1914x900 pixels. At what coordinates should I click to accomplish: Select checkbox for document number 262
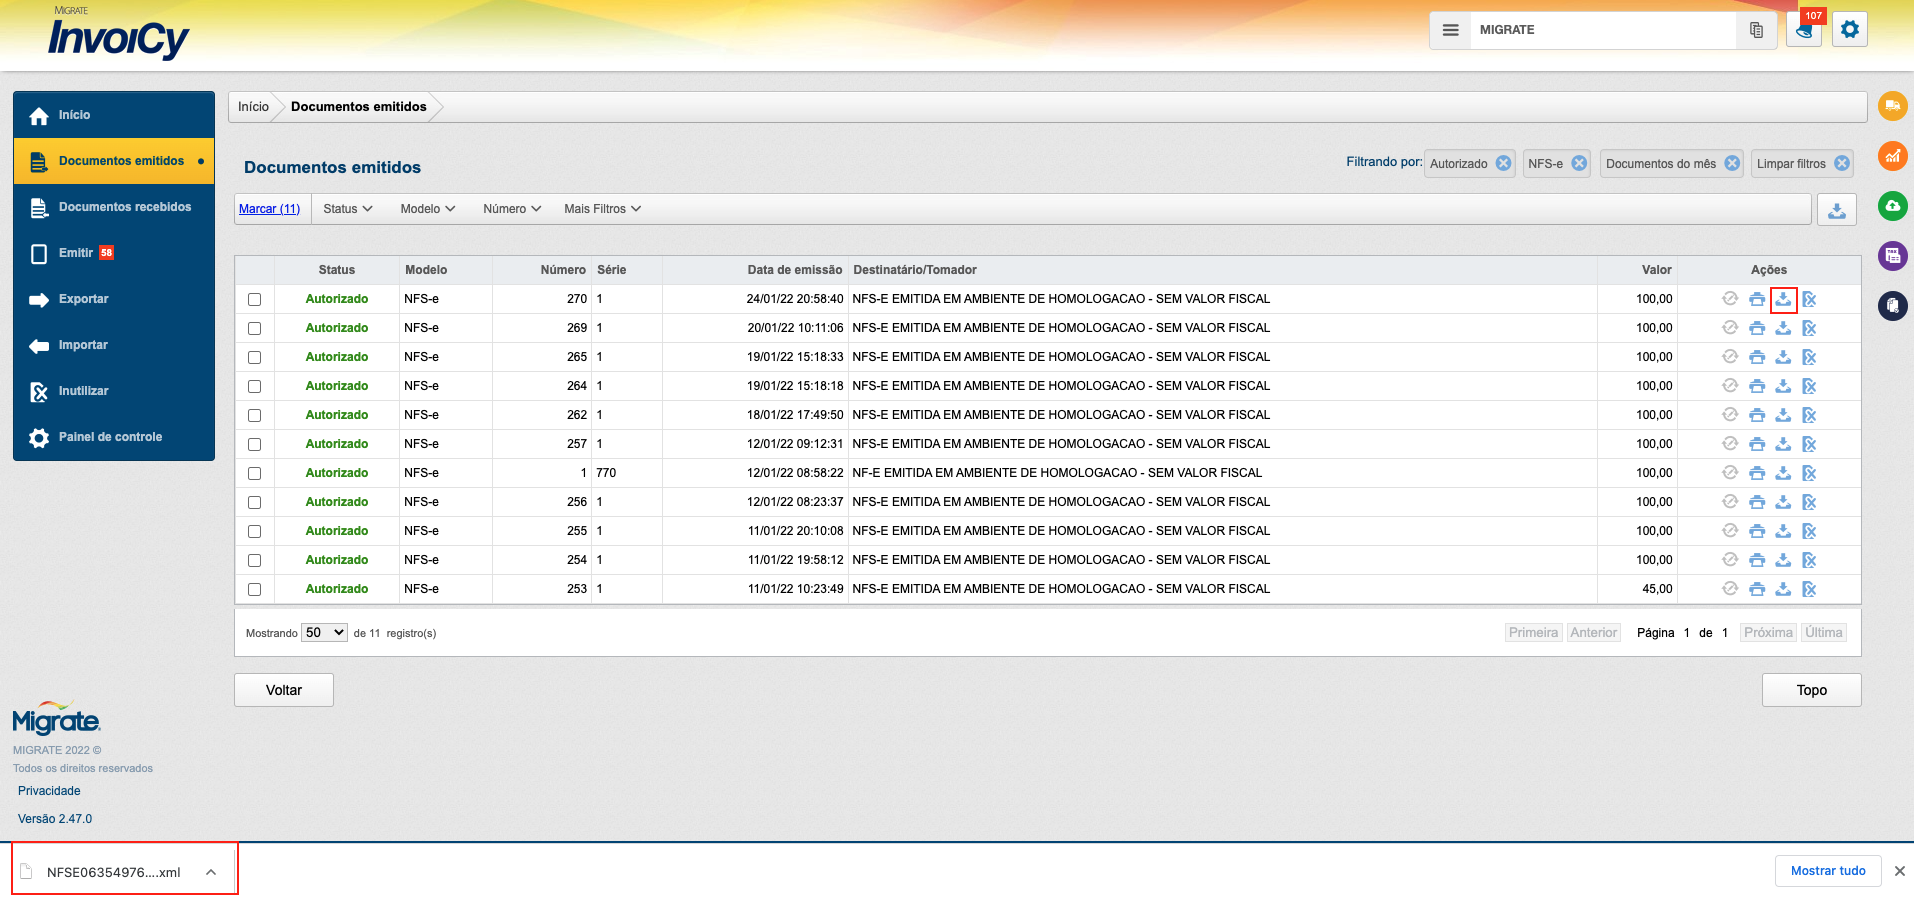[x=255, y=415]
